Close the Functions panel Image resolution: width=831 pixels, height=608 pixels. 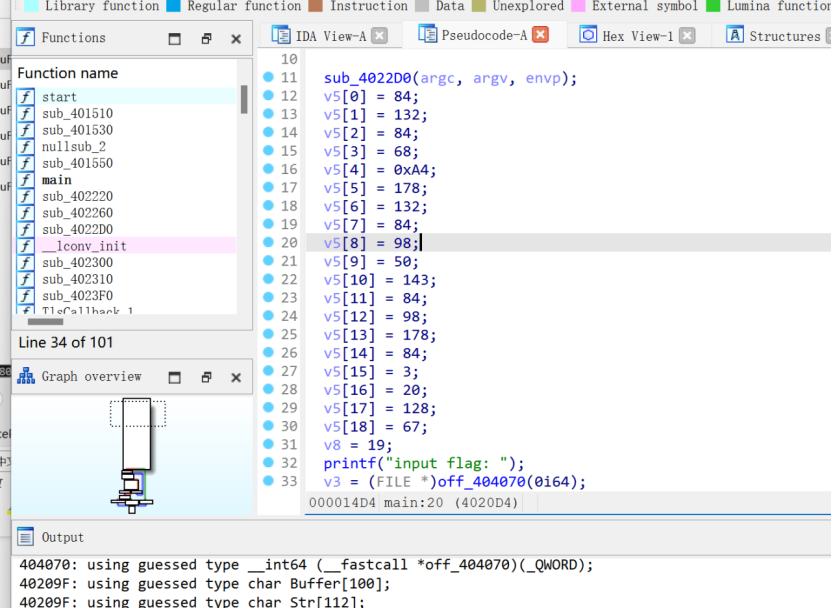point(236,39)
